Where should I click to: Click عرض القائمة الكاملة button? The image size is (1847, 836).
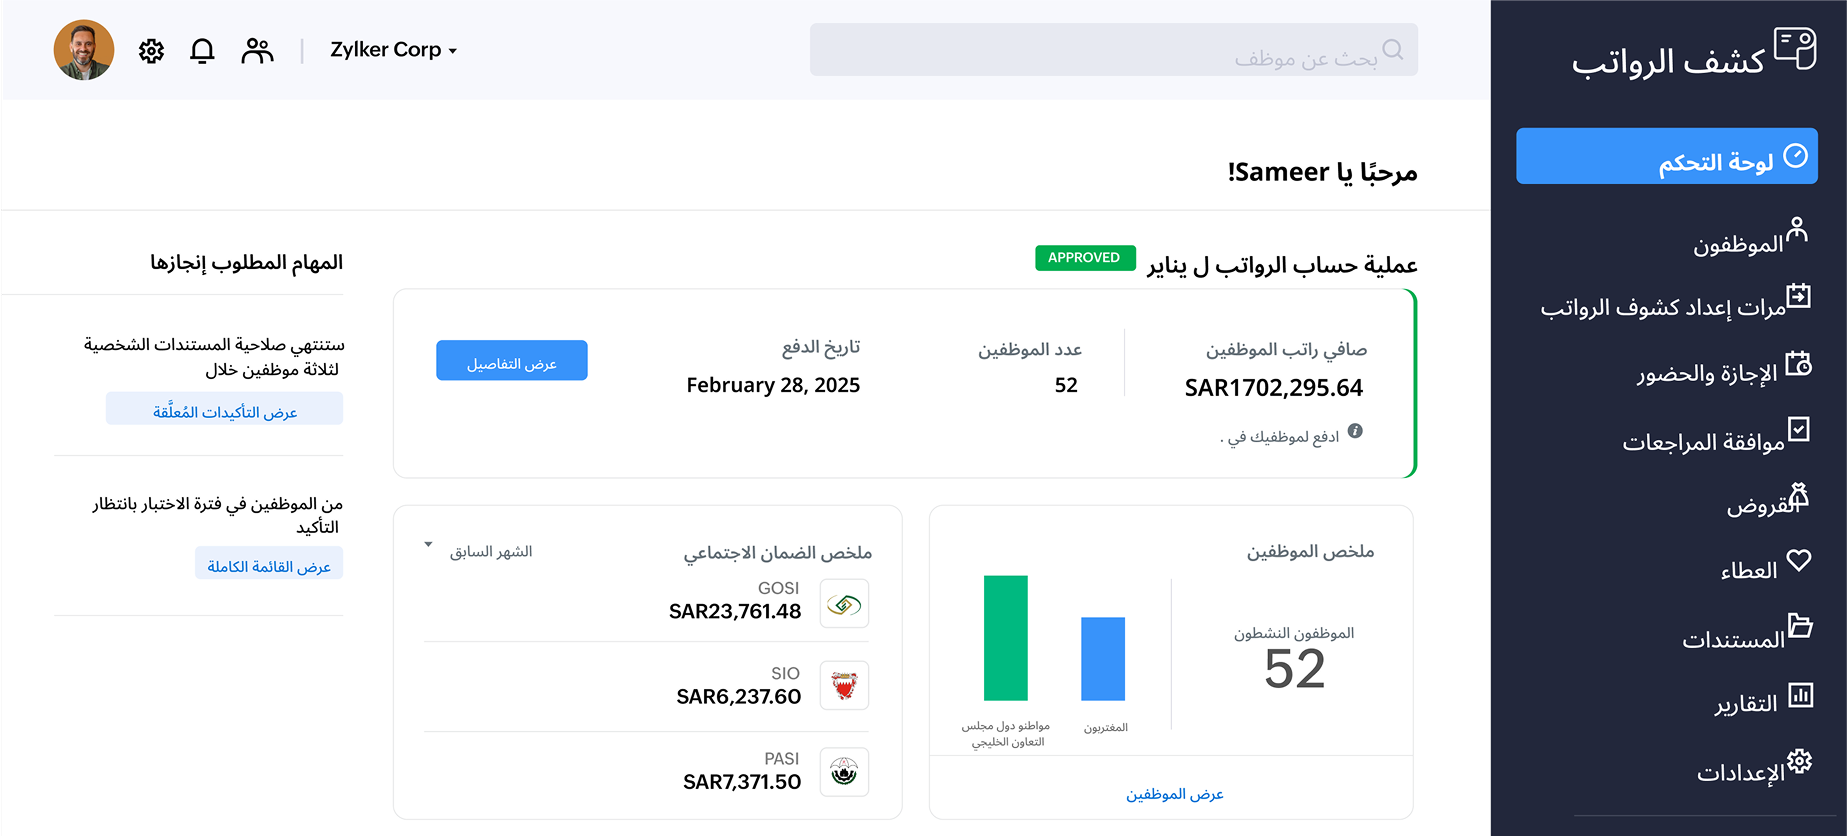click(x=269, y=565)
